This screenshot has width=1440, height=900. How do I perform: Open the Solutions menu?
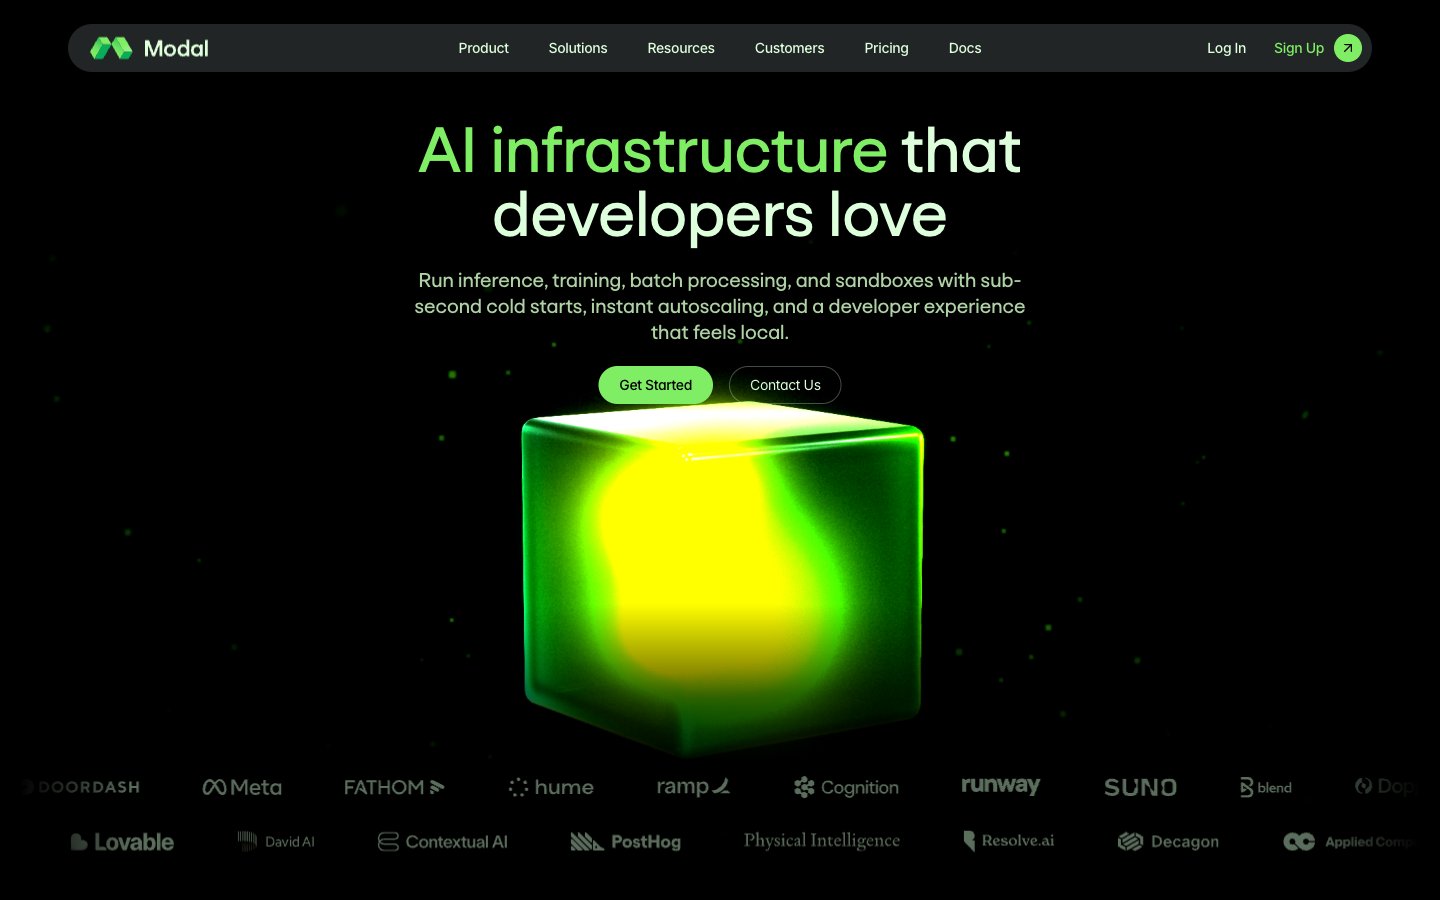point(577,48)
